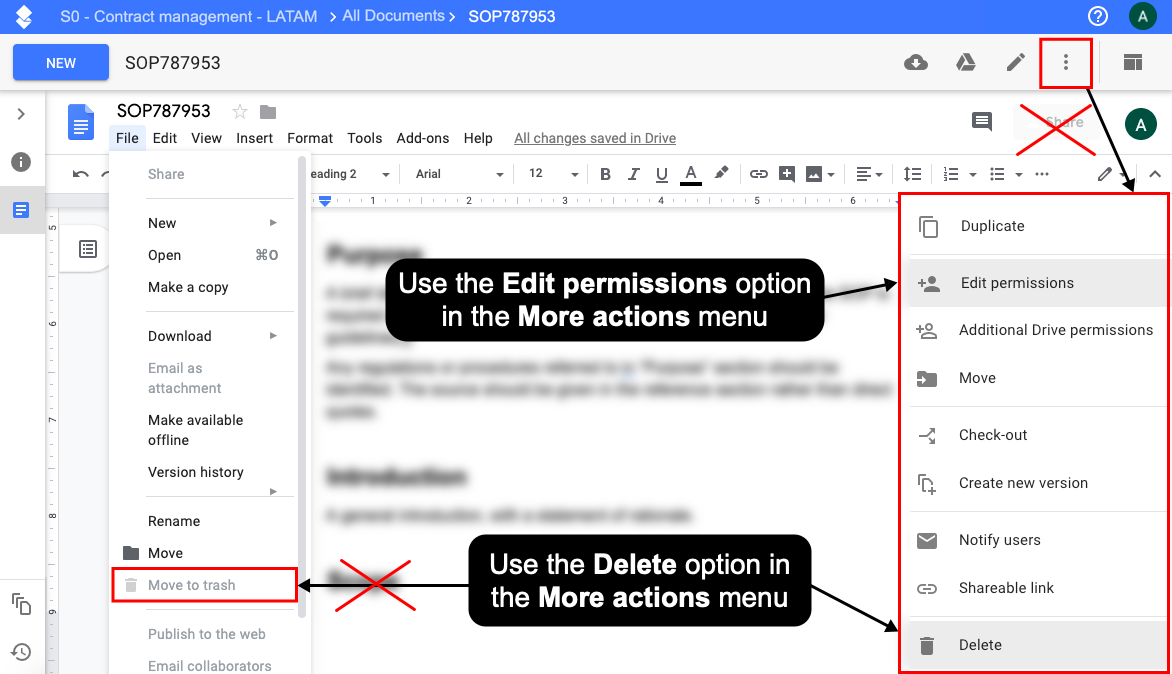The width and height of the screenshot is (1172, 674).
Task: Open the Google Drive icon
Action: click(x=965, y=63)
